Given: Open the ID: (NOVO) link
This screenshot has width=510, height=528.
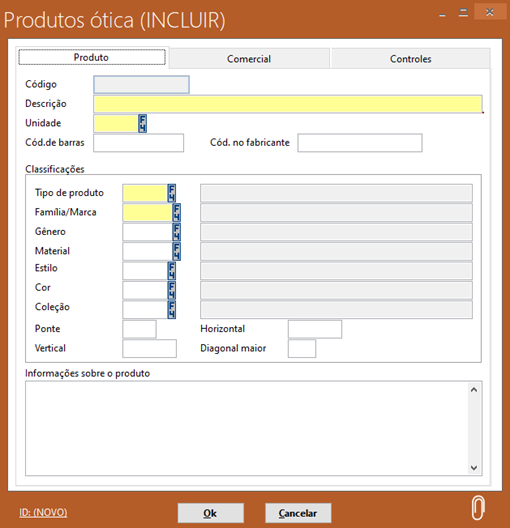Looking at the screenshot, I should click(x=43, y=513).
